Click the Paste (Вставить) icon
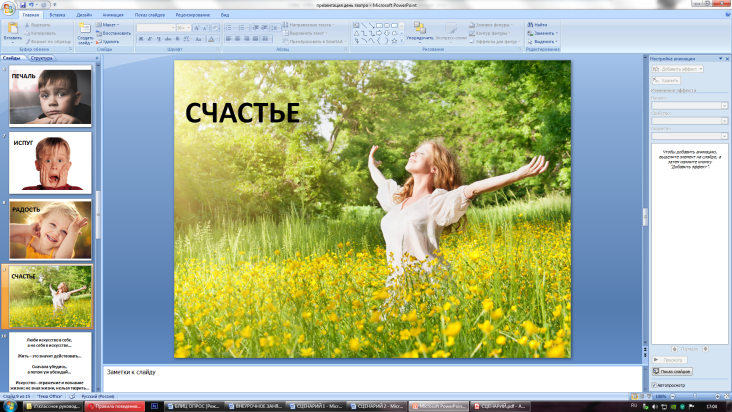The height and width of the screenshot is (412, 732). pos(12,30)
